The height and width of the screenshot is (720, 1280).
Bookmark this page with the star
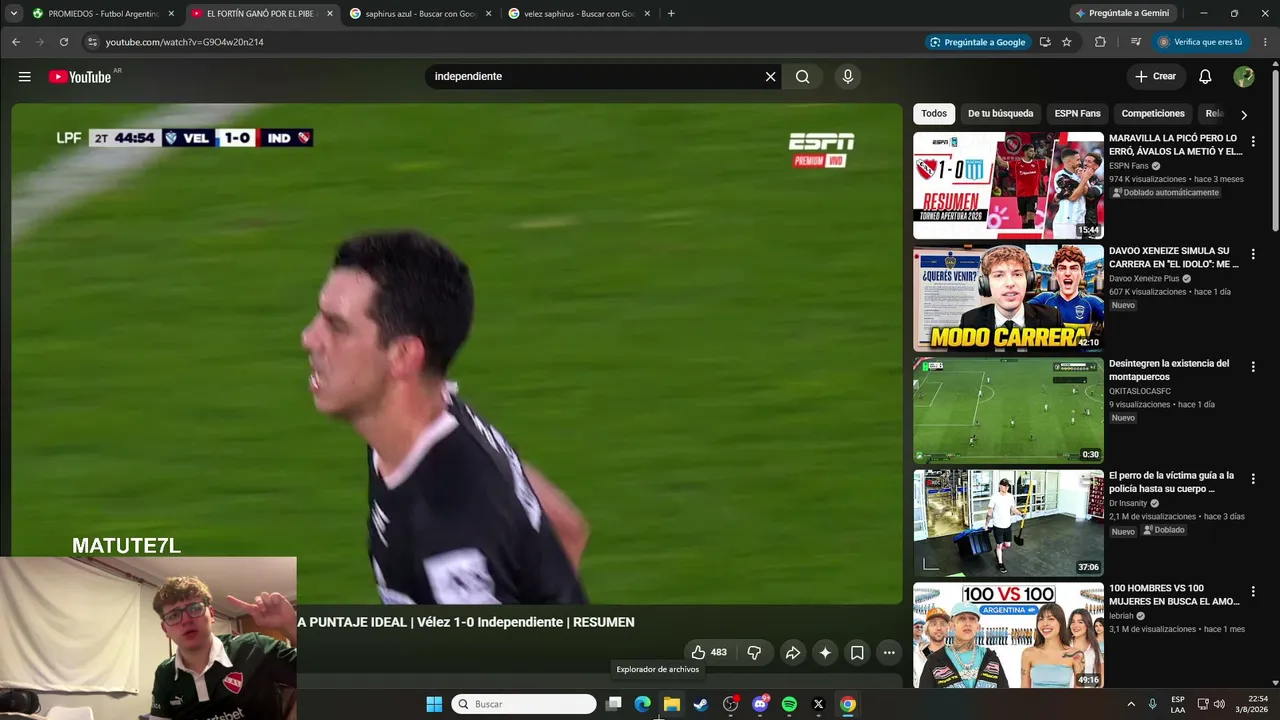click(x=1067, y=42)
